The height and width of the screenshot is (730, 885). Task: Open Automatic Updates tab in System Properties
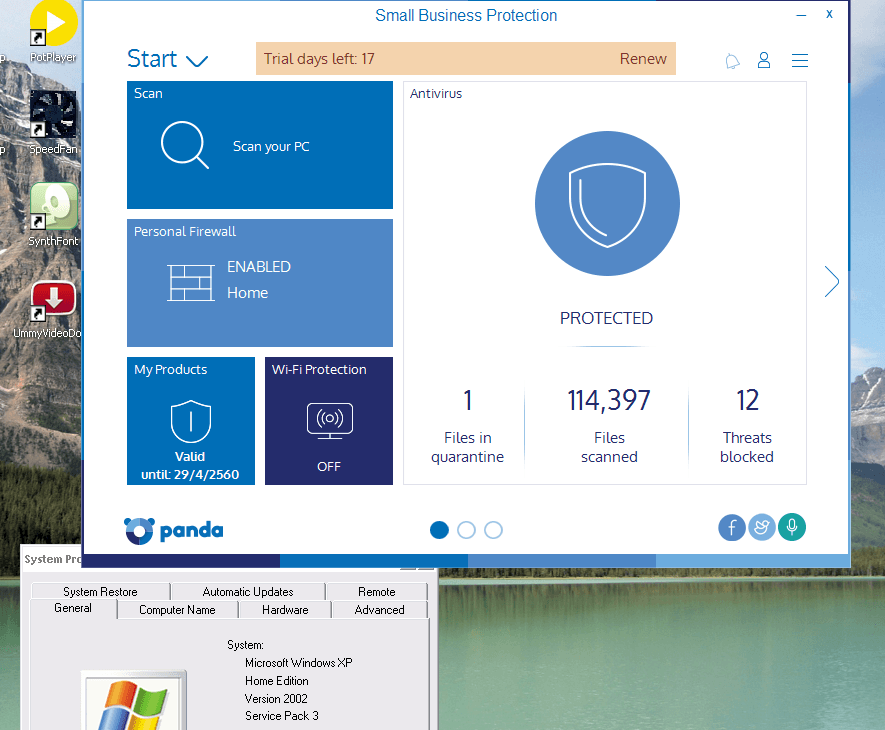[248, 591]
